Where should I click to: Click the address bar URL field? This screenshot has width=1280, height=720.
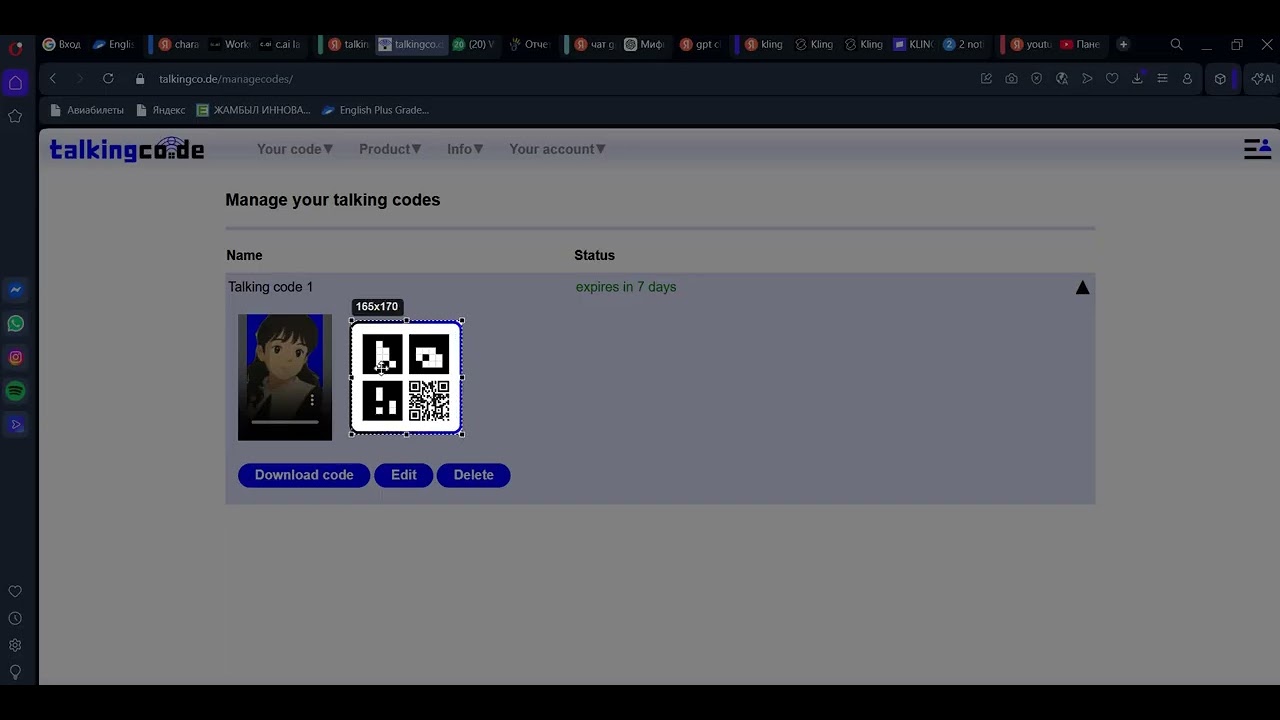[560, 79]
